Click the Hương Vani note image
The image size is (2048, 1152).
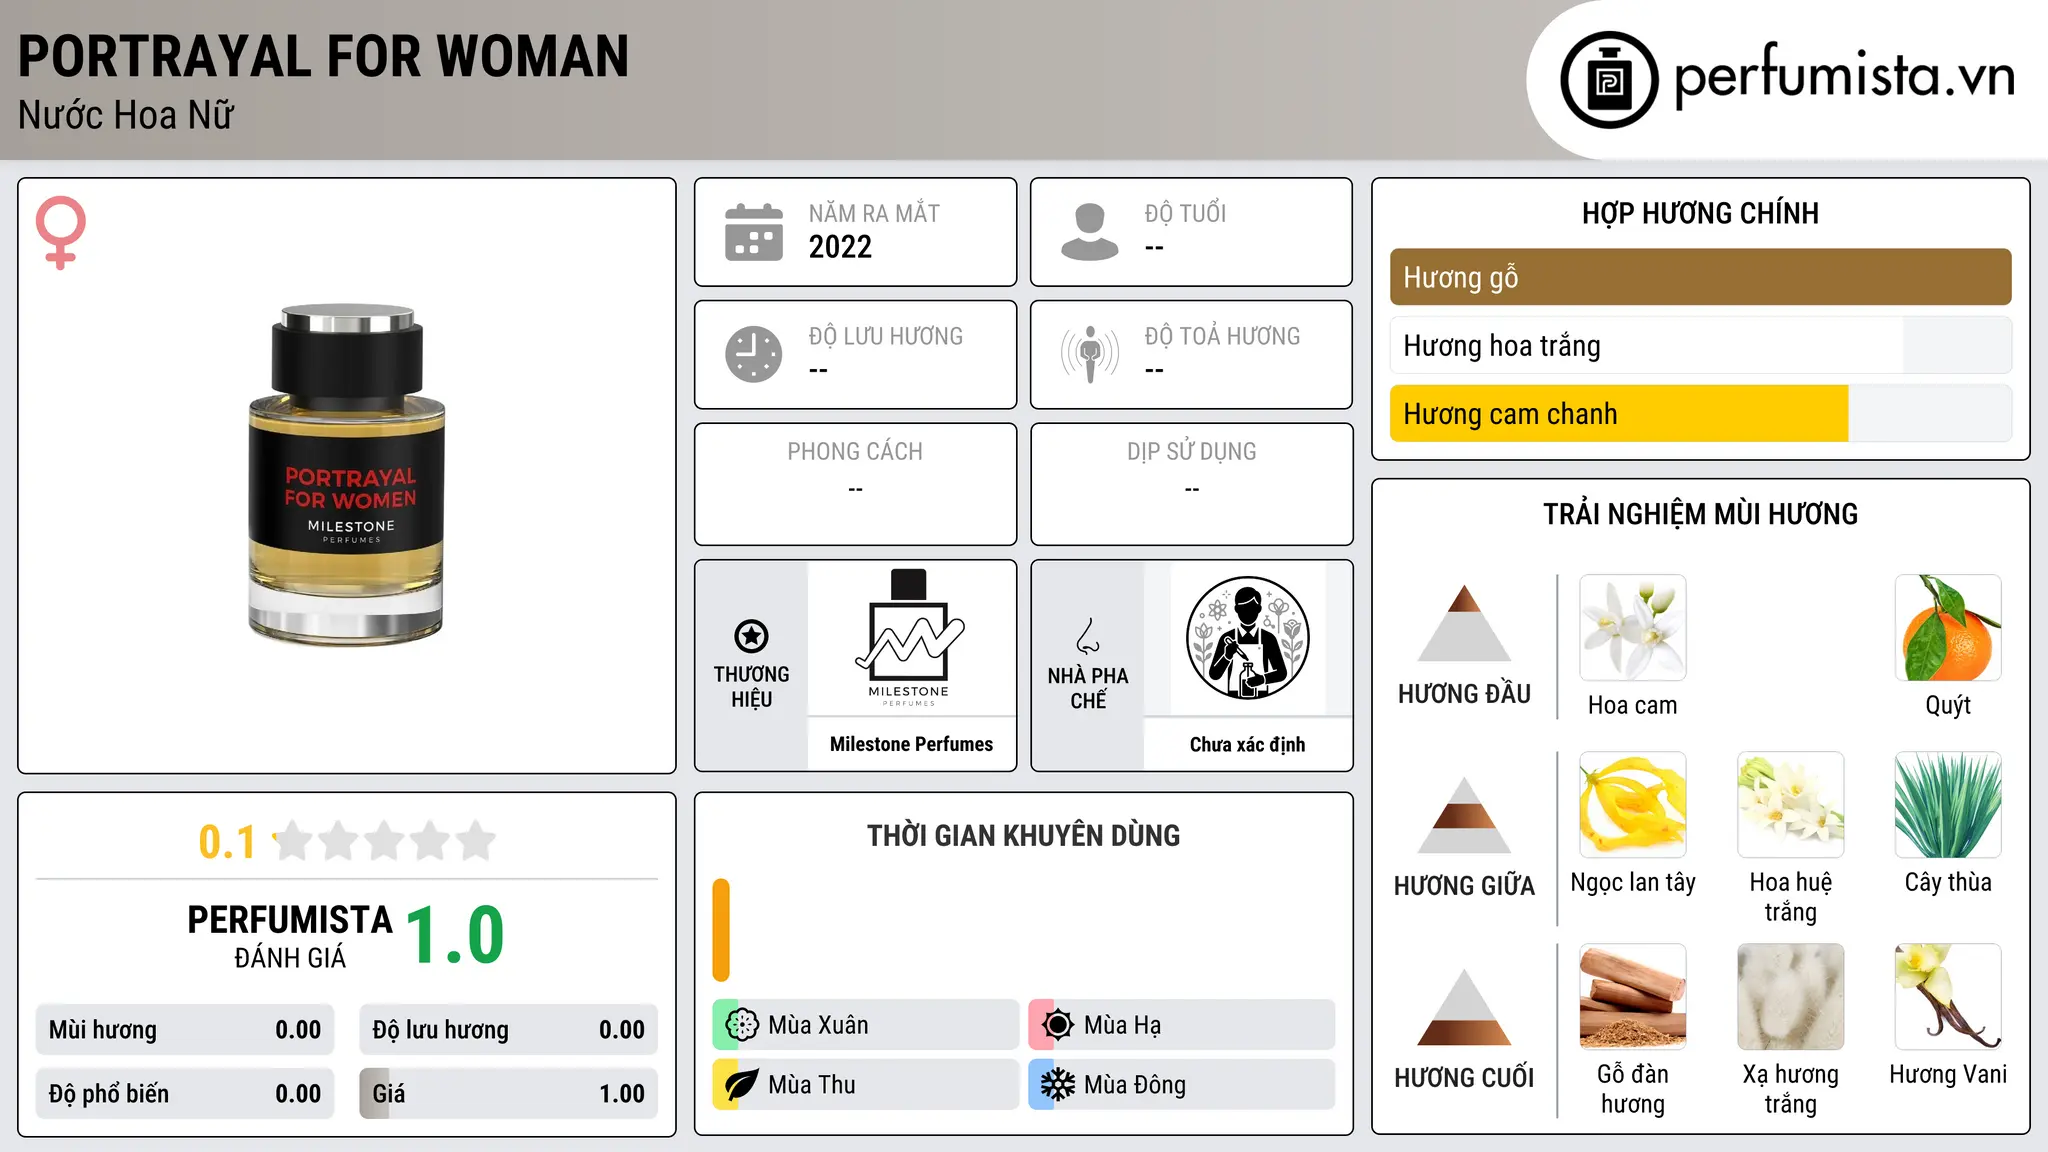(x=1948, y=997)
